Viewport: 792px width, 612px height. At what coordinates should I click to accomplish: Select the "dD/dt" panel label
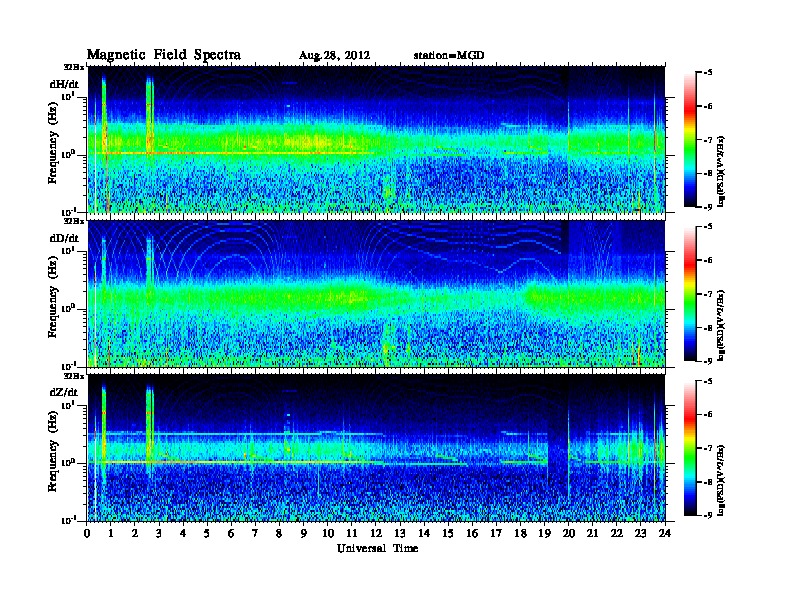point(64,238)
